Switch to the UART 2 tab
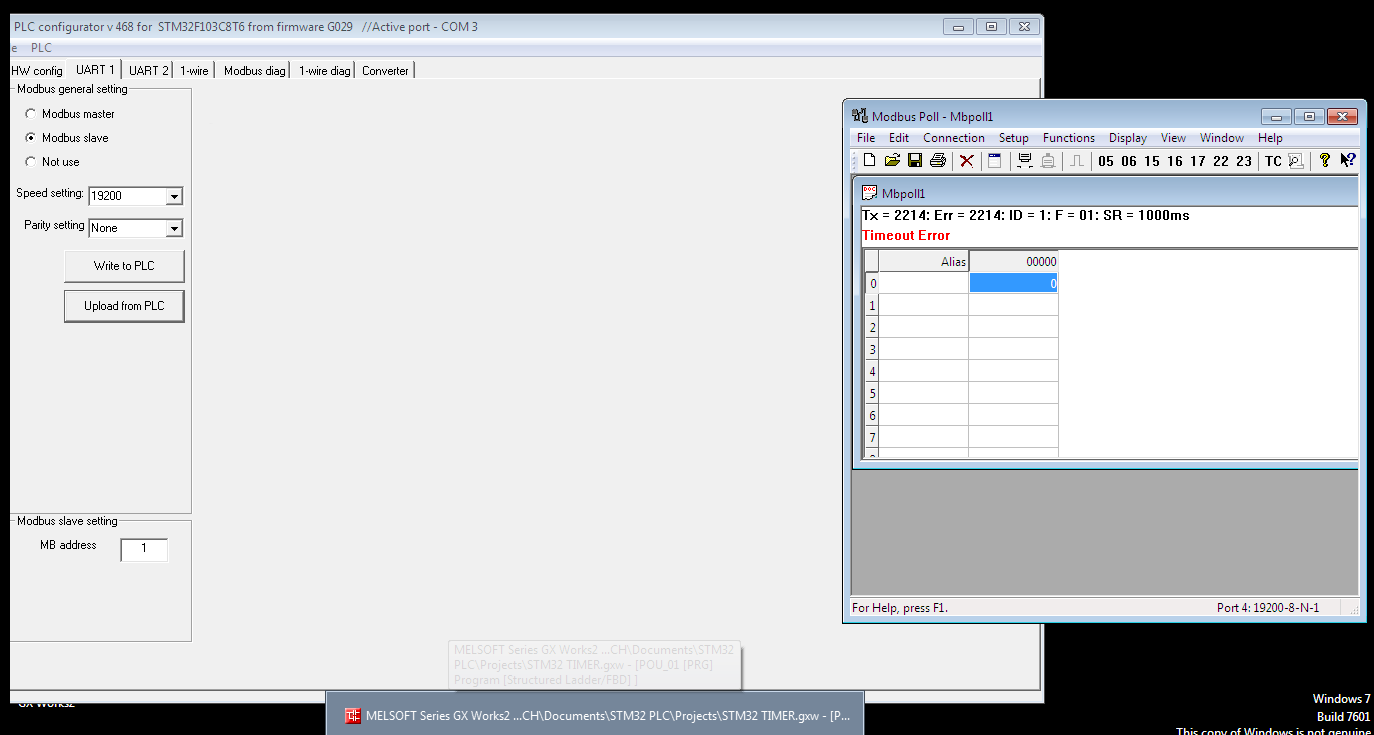1374x735 pixels. (149, 71)
